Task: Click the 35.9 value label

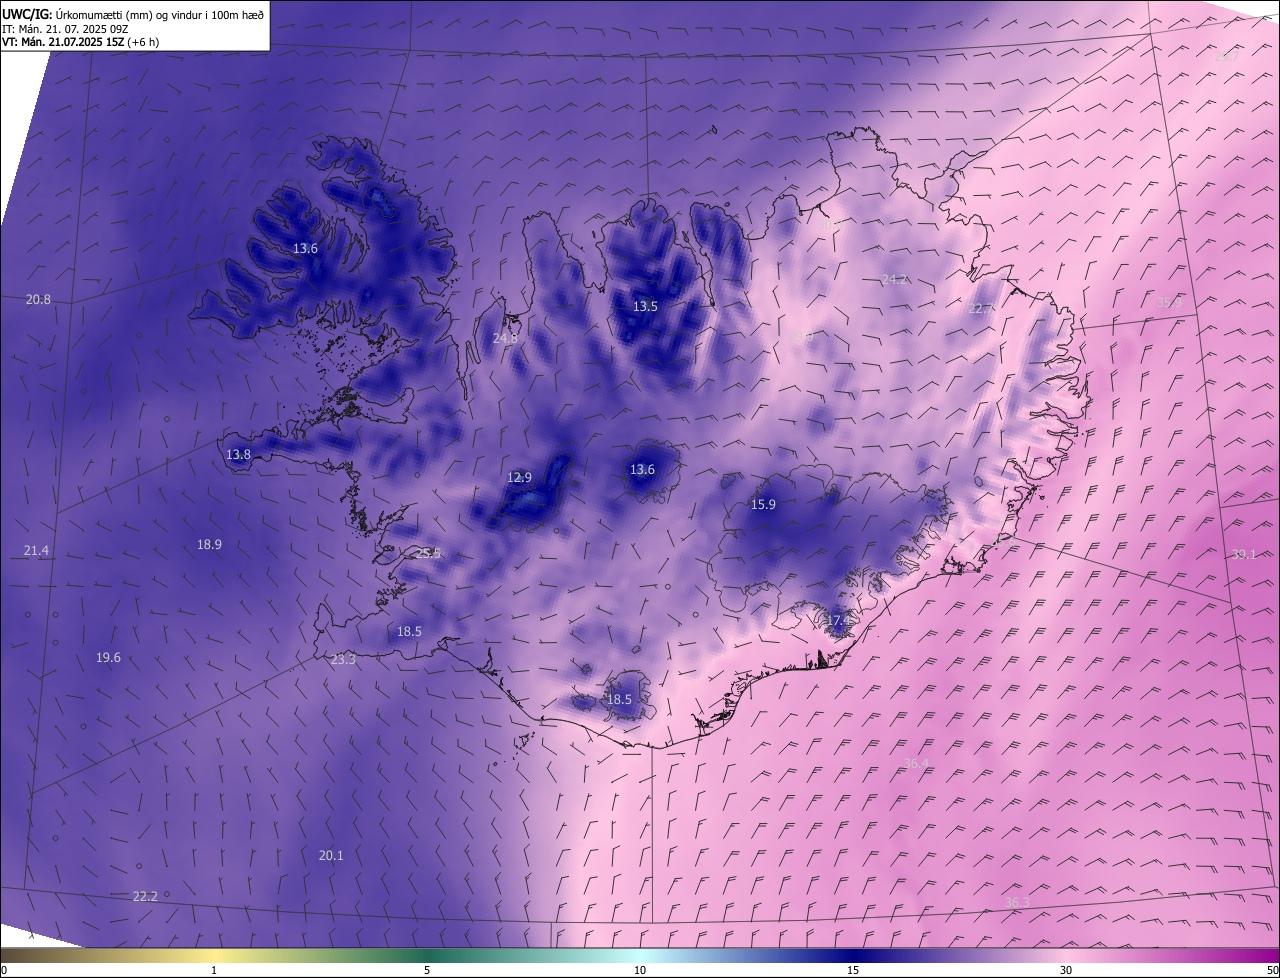Action: point(1168,302)
